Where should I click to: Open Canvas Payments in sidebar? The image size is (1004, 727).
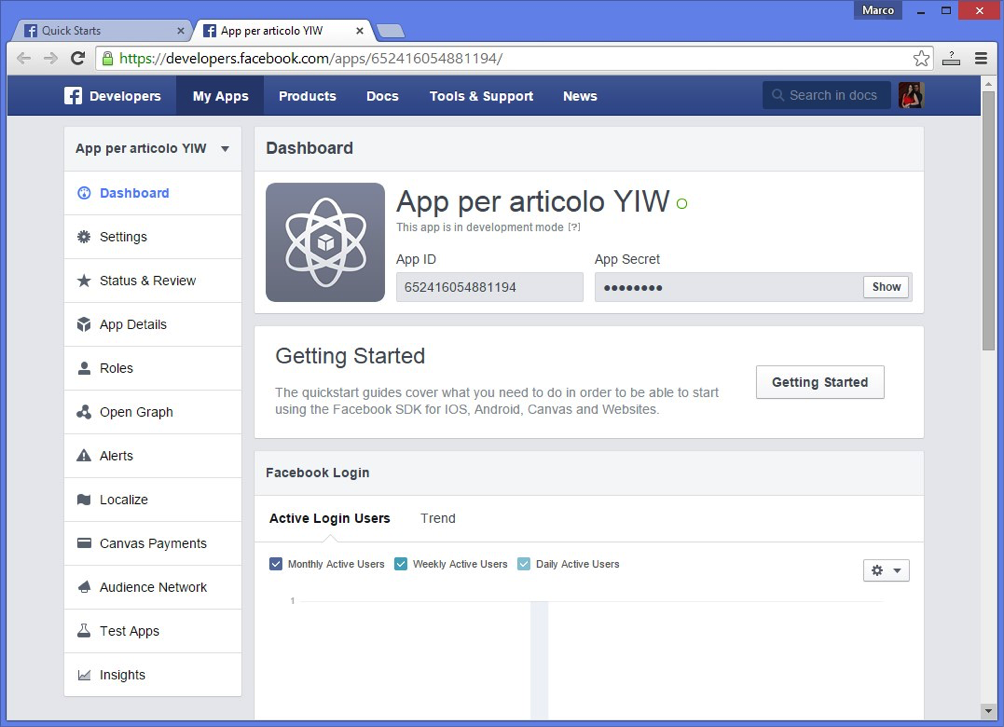coord(152,543)
